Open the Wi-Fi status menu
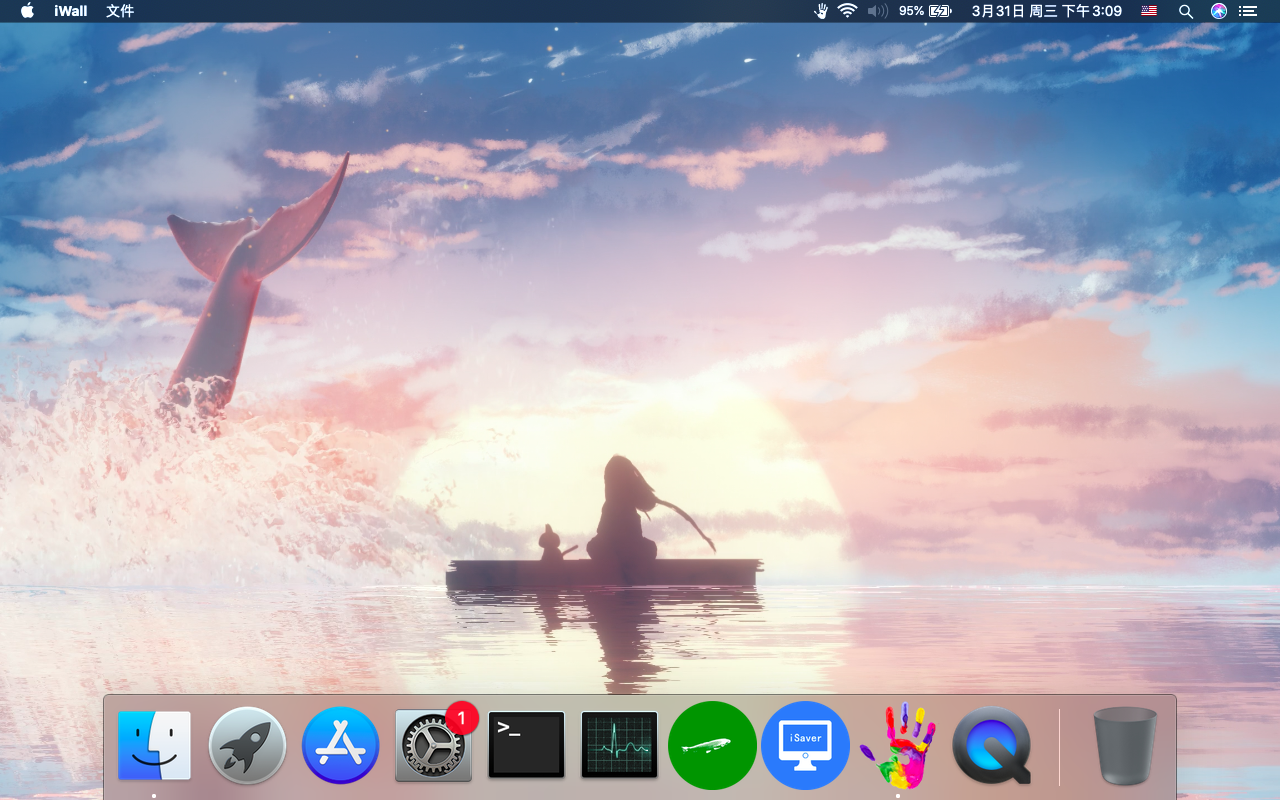1280x800 pixels. (x=848, y=11)
